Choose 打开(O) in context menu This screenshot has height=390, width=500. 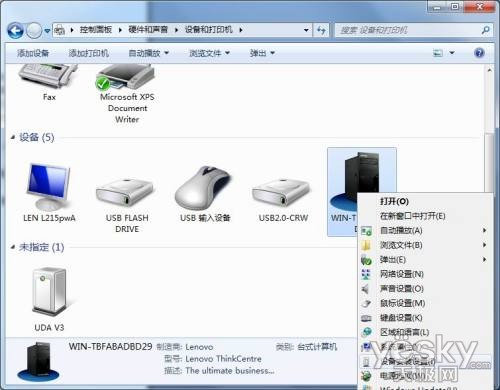425,201
